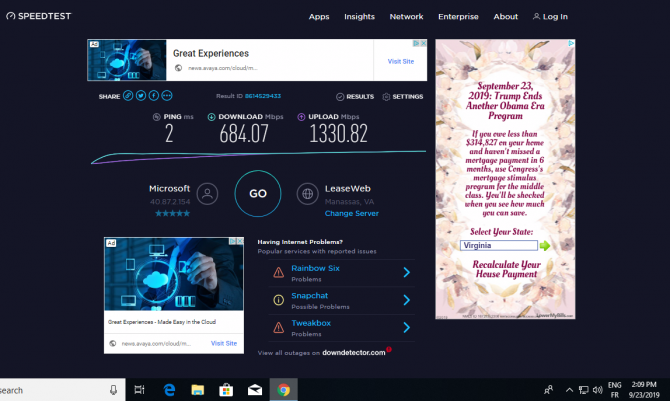
Task: Click Recalculate Your House Payment
Action: coord(506,269)
